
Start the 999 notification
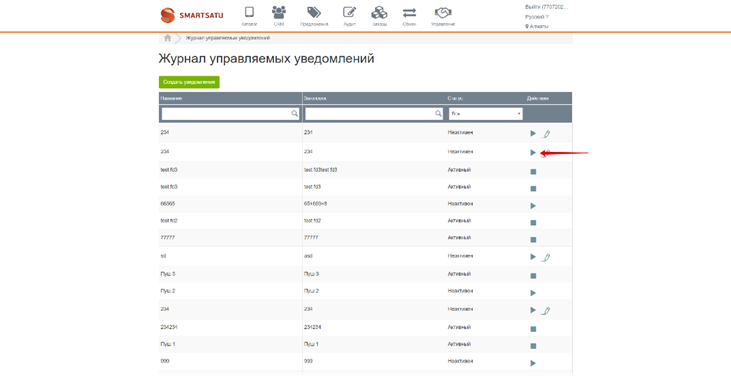pyautogui.click(x=533, y=363)
